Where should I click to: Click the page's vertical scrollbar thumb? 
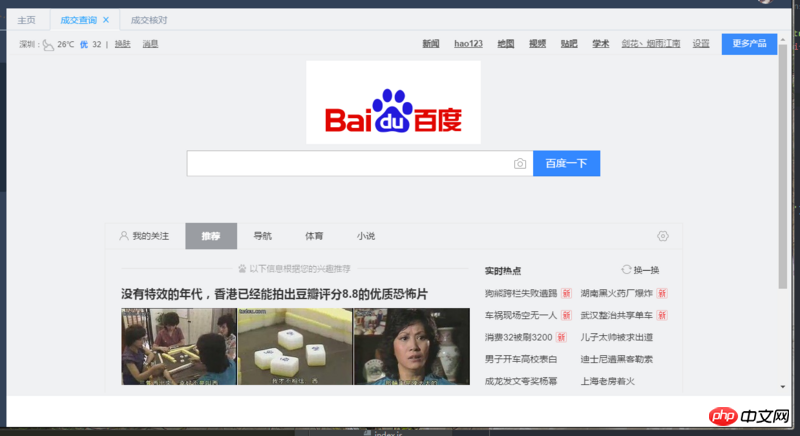[783, 167]
